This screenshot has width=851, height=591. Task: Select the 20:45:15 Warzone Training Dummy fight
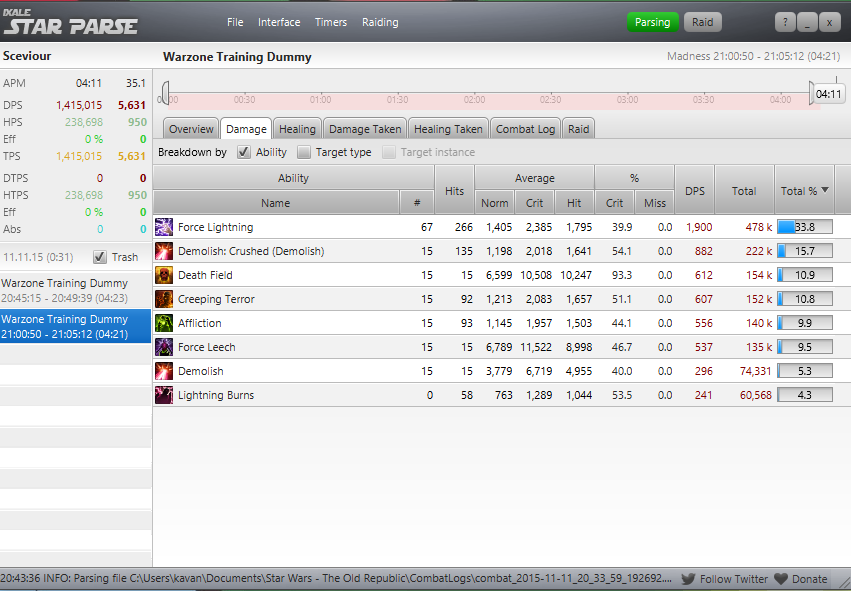tap(75, 290)
